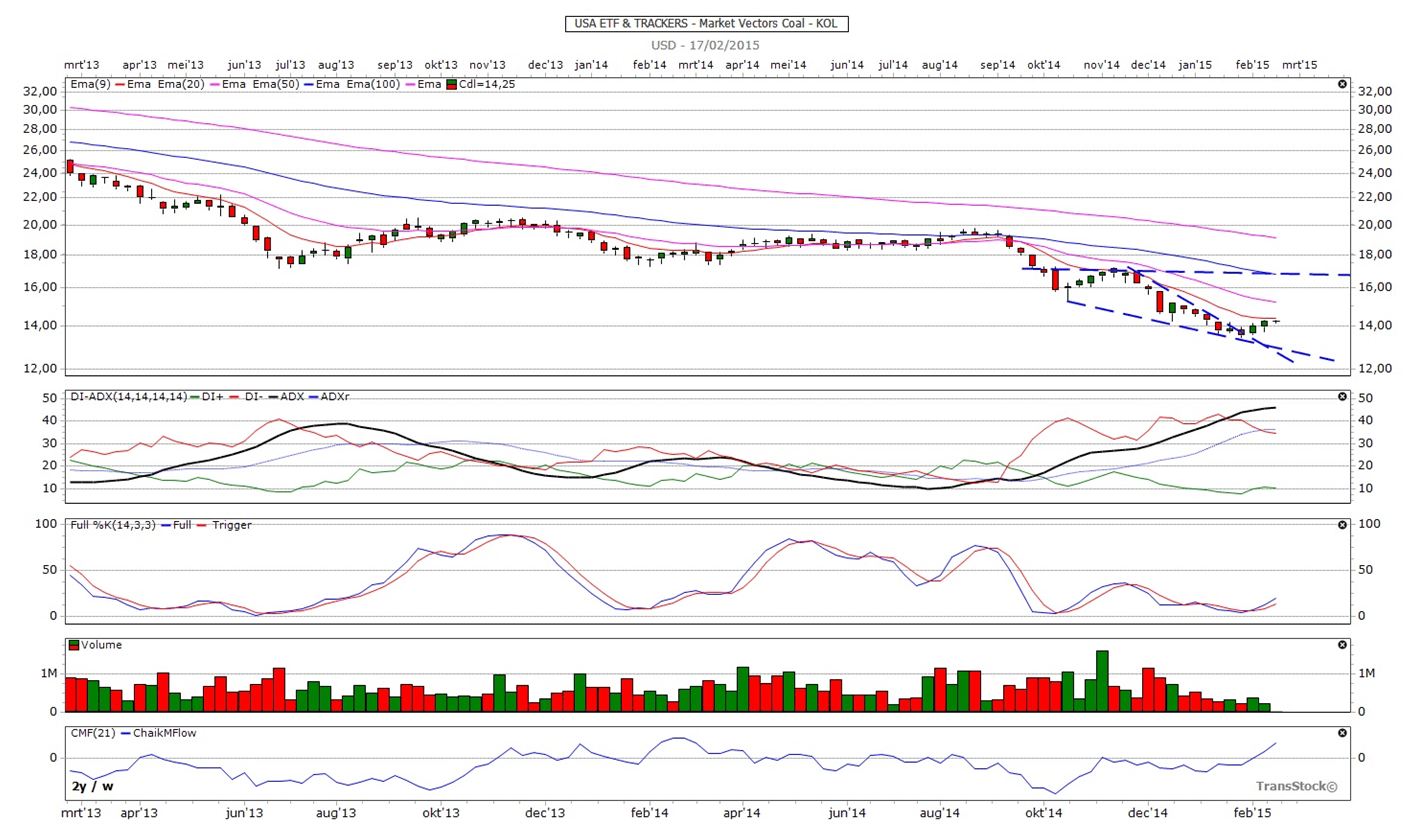
Task: Close the EMA price chart panel
Action: [1342, 85]
